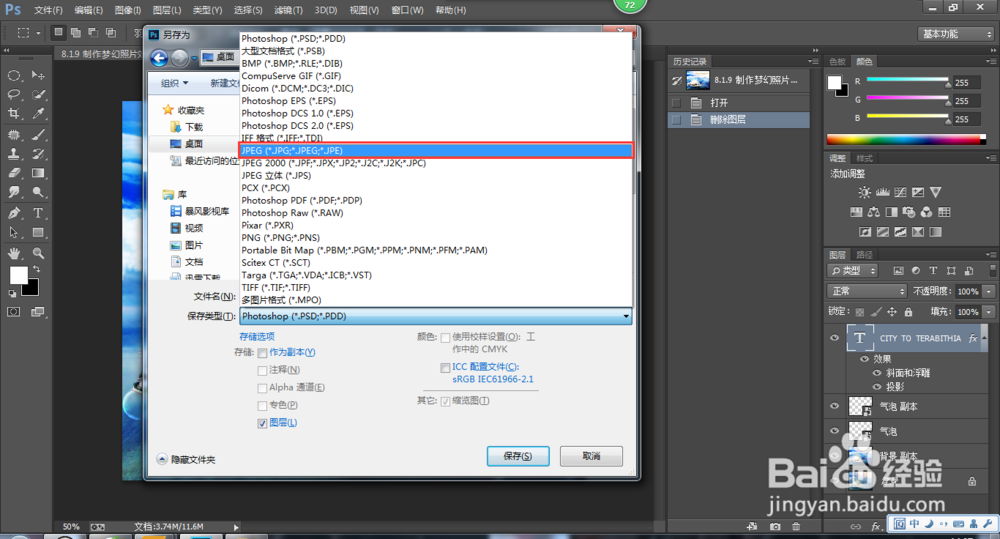The width and height of the screenshot is (1000, 539).
Task: Select the Quick Selection tool
Action: (x=38, y=94)
